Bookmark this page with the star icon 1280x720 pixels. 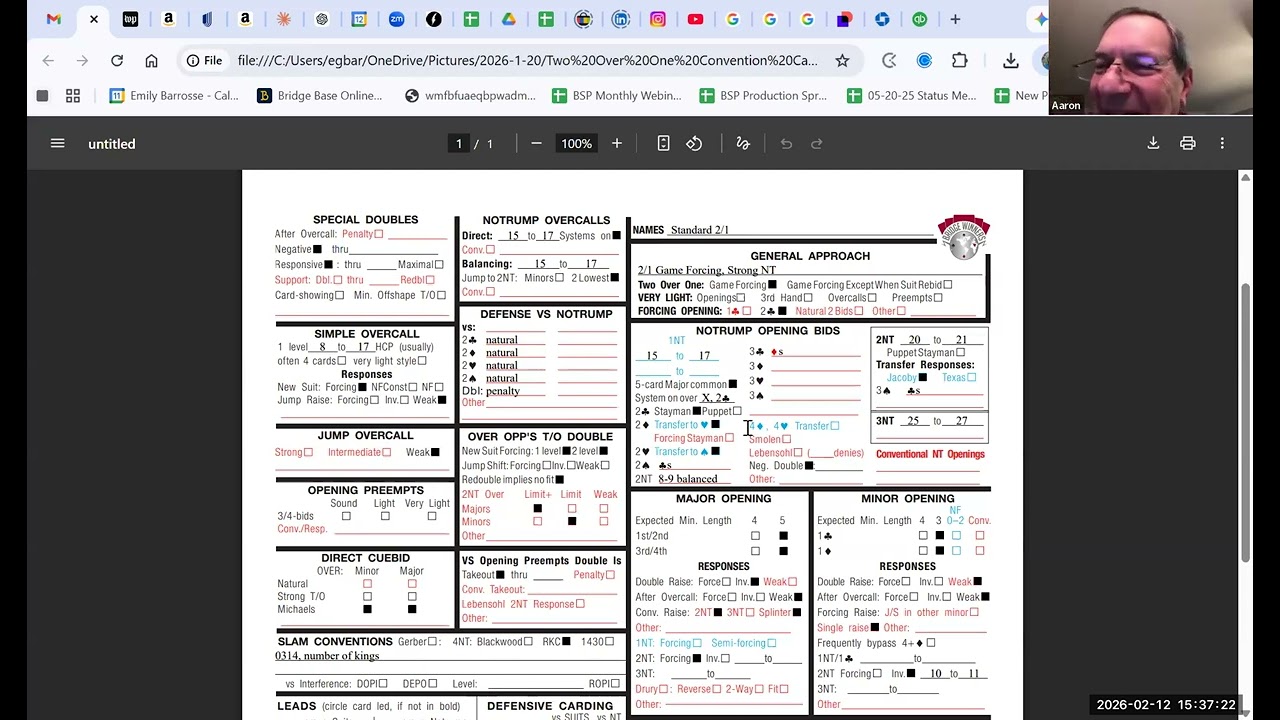tap(842, 61)
